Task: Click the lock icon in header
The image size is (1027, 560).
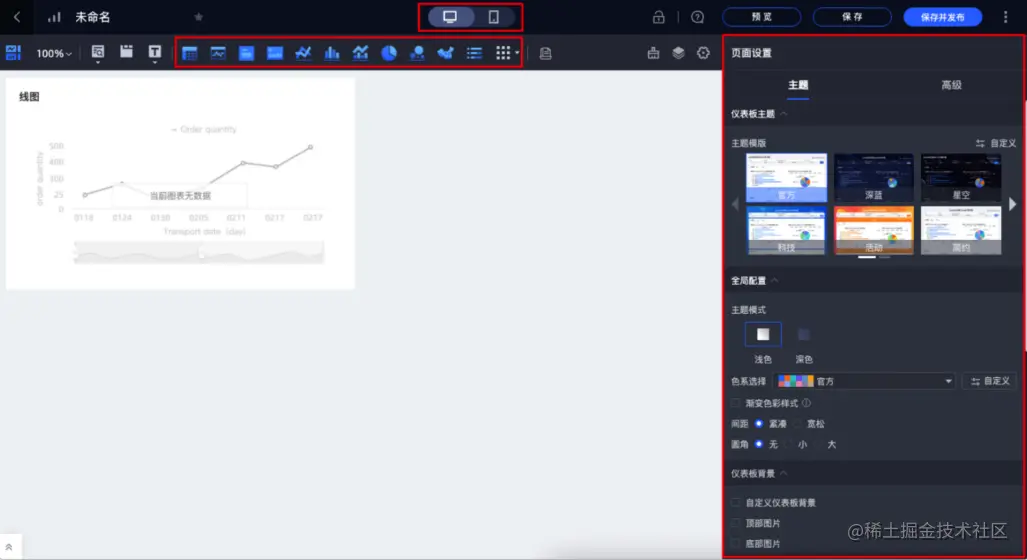Action: point(658,17)
